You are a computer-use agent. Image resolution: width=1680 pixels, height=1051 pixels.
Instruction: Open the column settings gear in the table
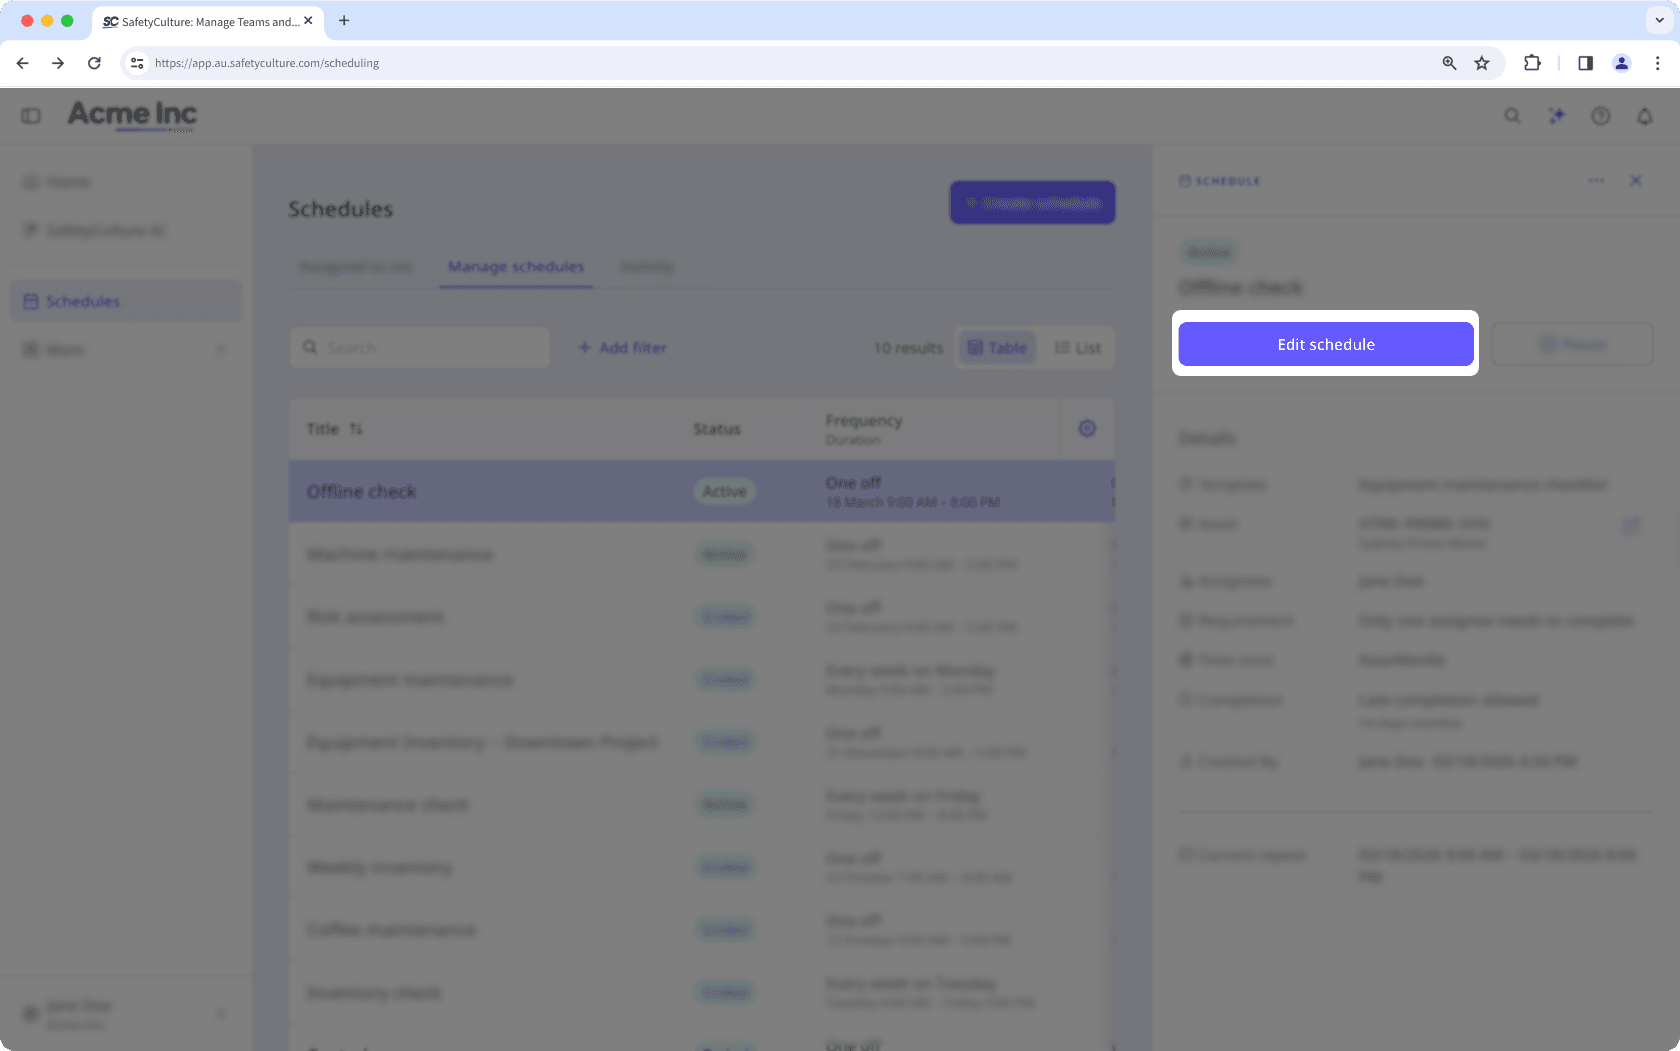[x=1087, y=428]
